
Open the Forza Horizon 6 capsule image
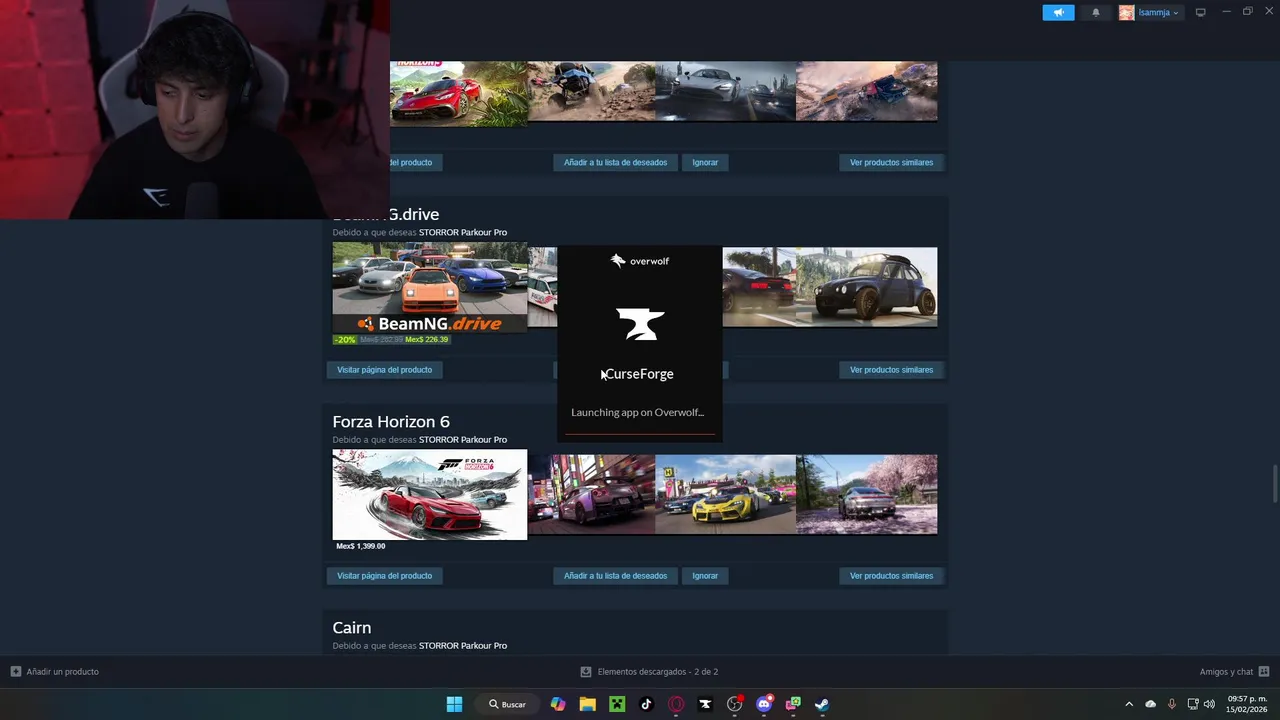click(x=430, y=494)
